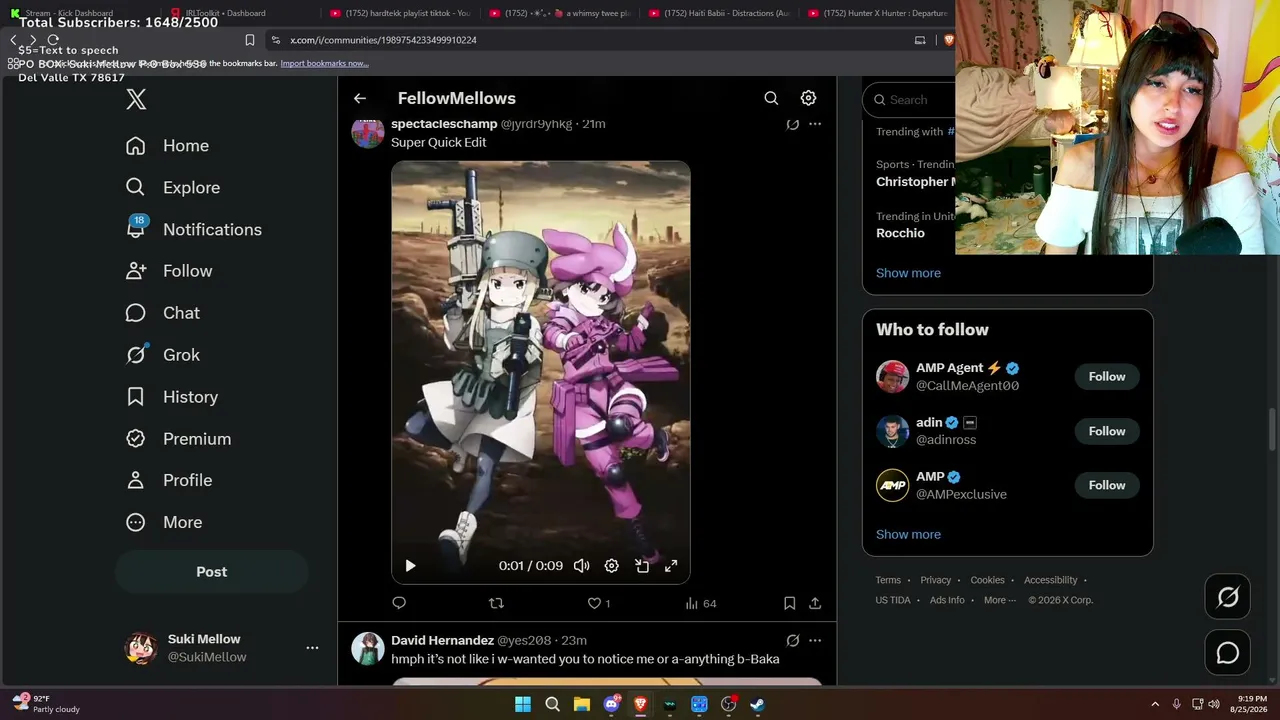The image size is (1280, 720).
Task: Open the floating Grok button
Action: (x=1228, y=598)
